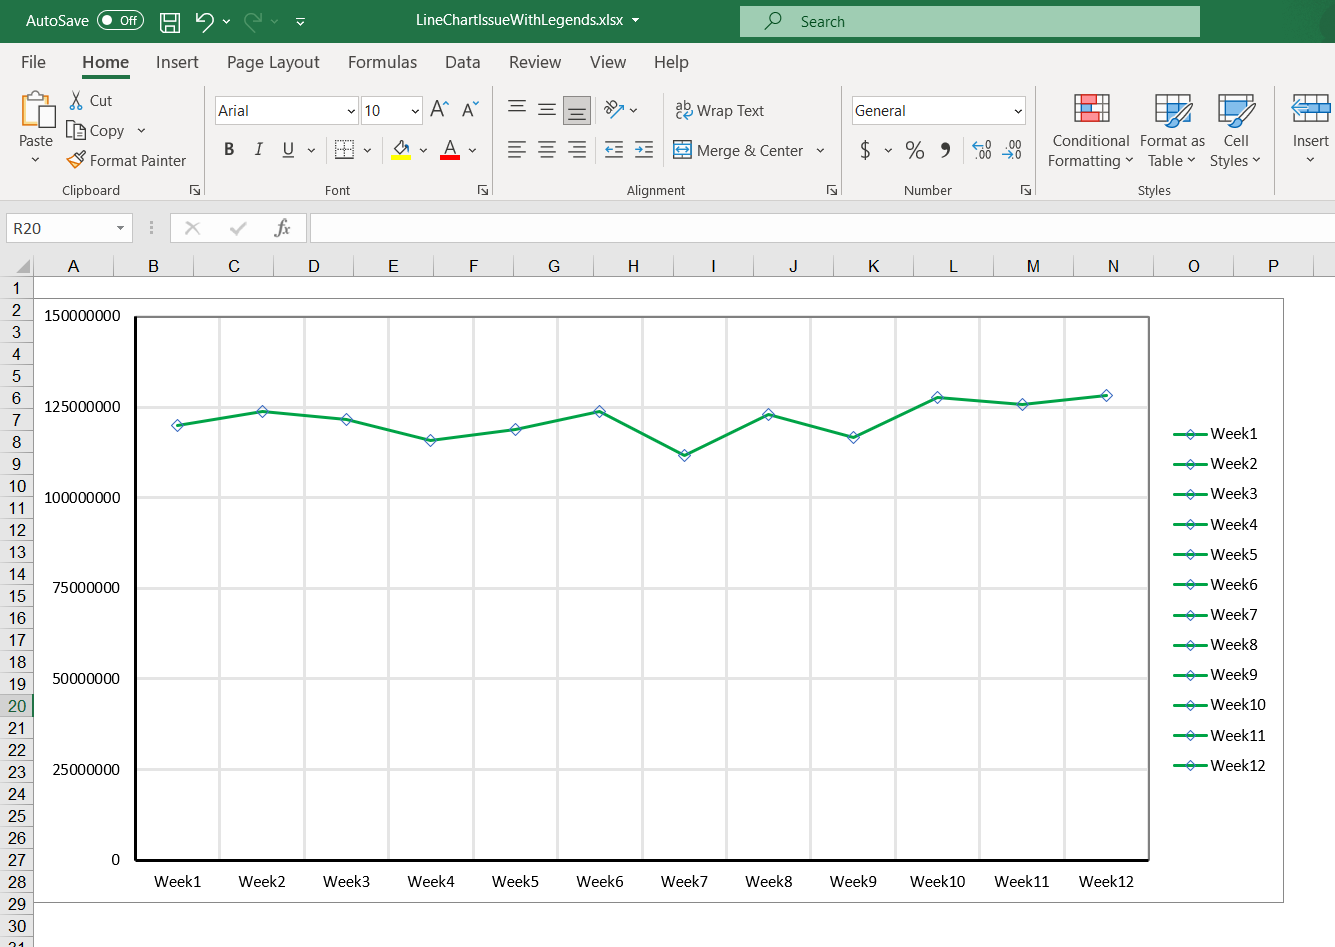Click into the formula bar
1335x947 pixels.
coord(822,228)
